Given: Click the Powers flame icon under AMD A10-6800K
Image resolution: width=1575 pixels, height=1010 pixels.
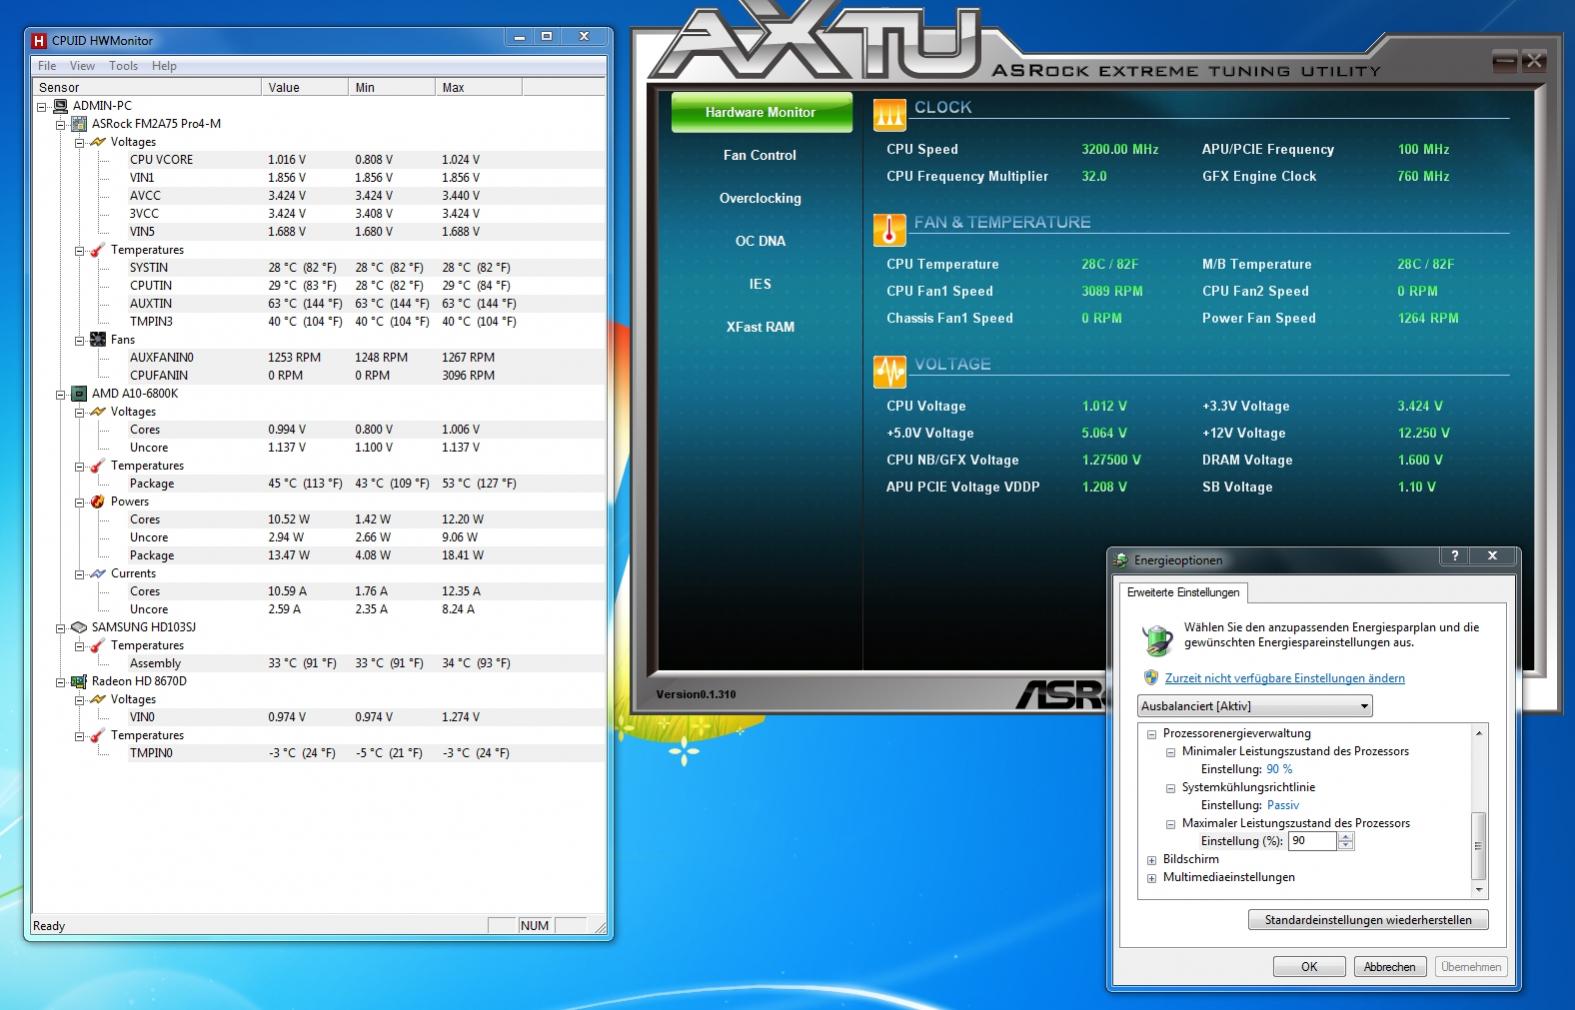Looking at the screenshot, I should click(98, 502).
